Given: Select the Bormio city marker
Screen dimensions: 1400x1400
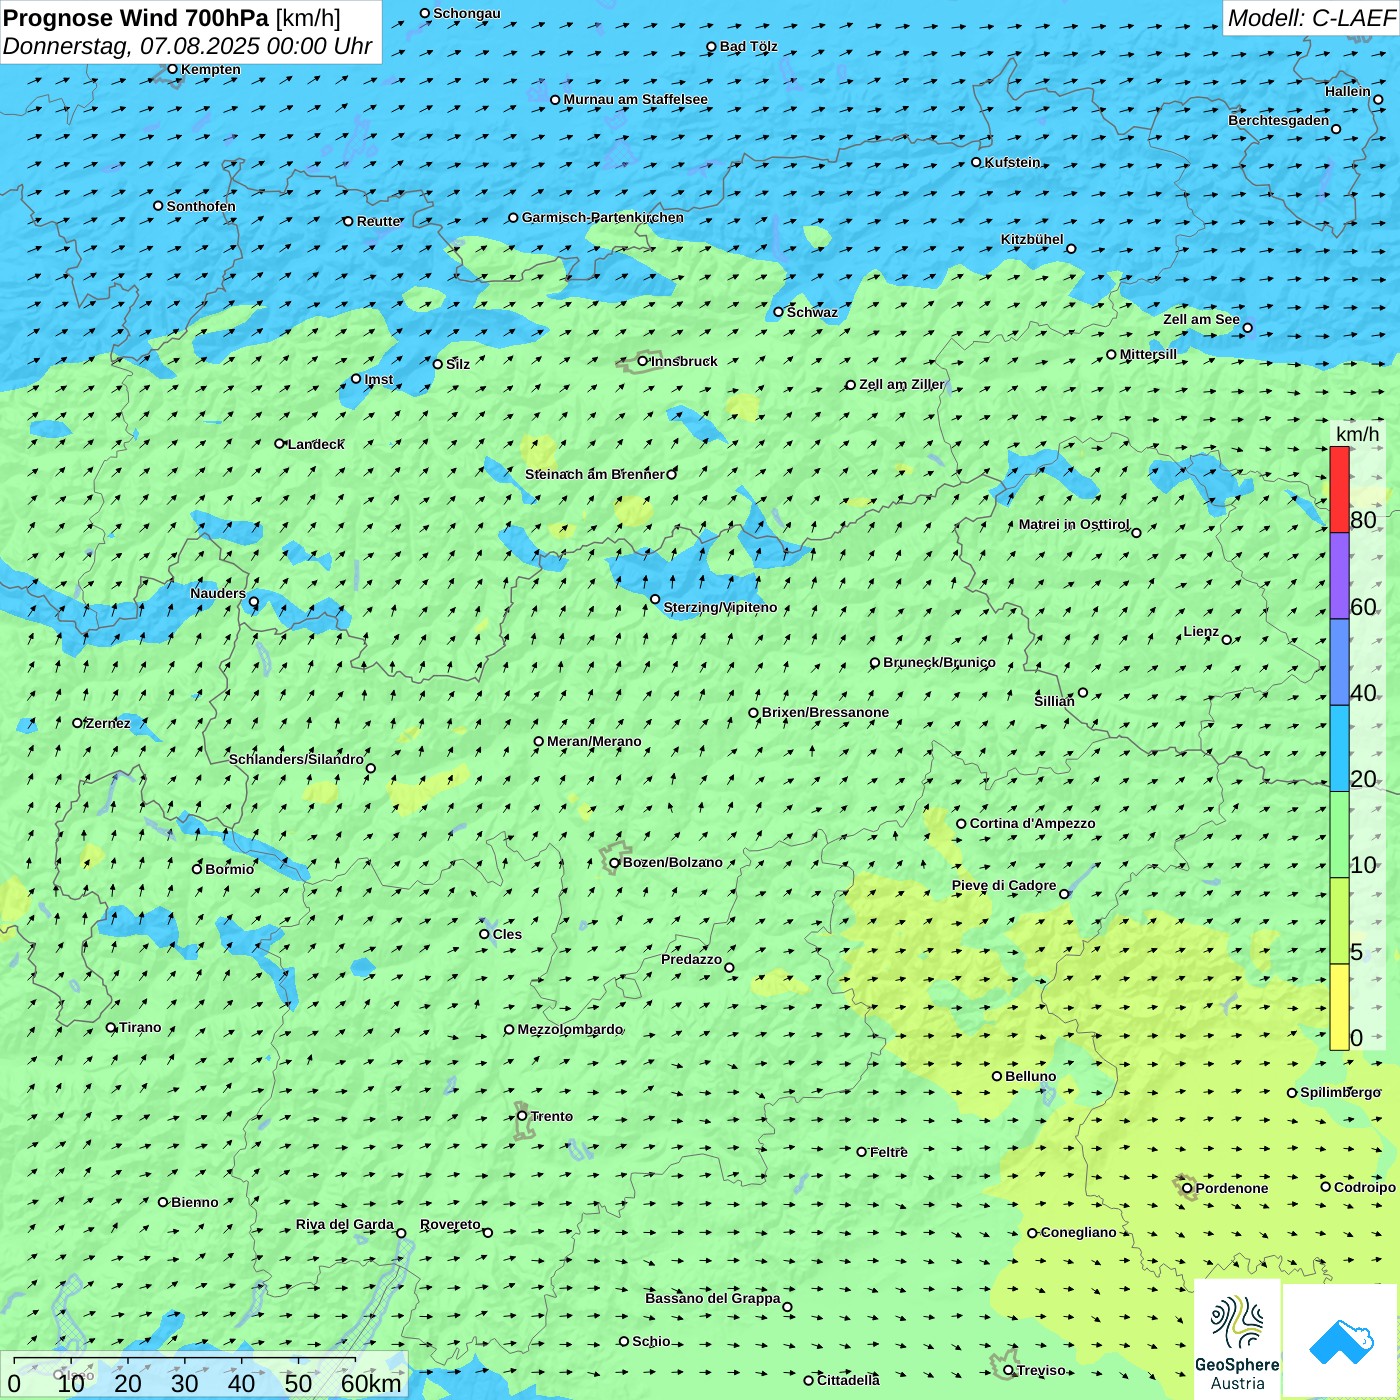Looking at the screenshot, I should (x=197, y=869).
